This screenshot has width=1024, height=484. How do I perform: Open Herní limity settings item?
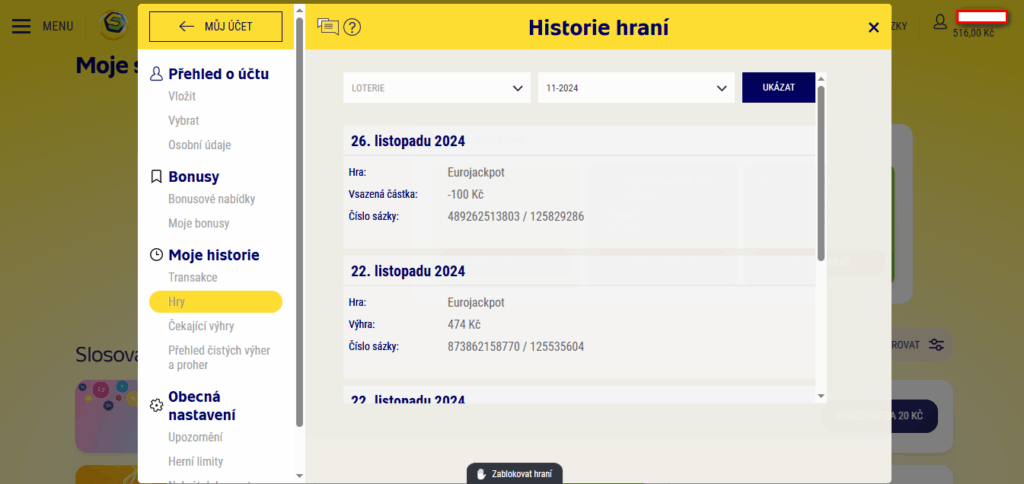coord(196,462)
